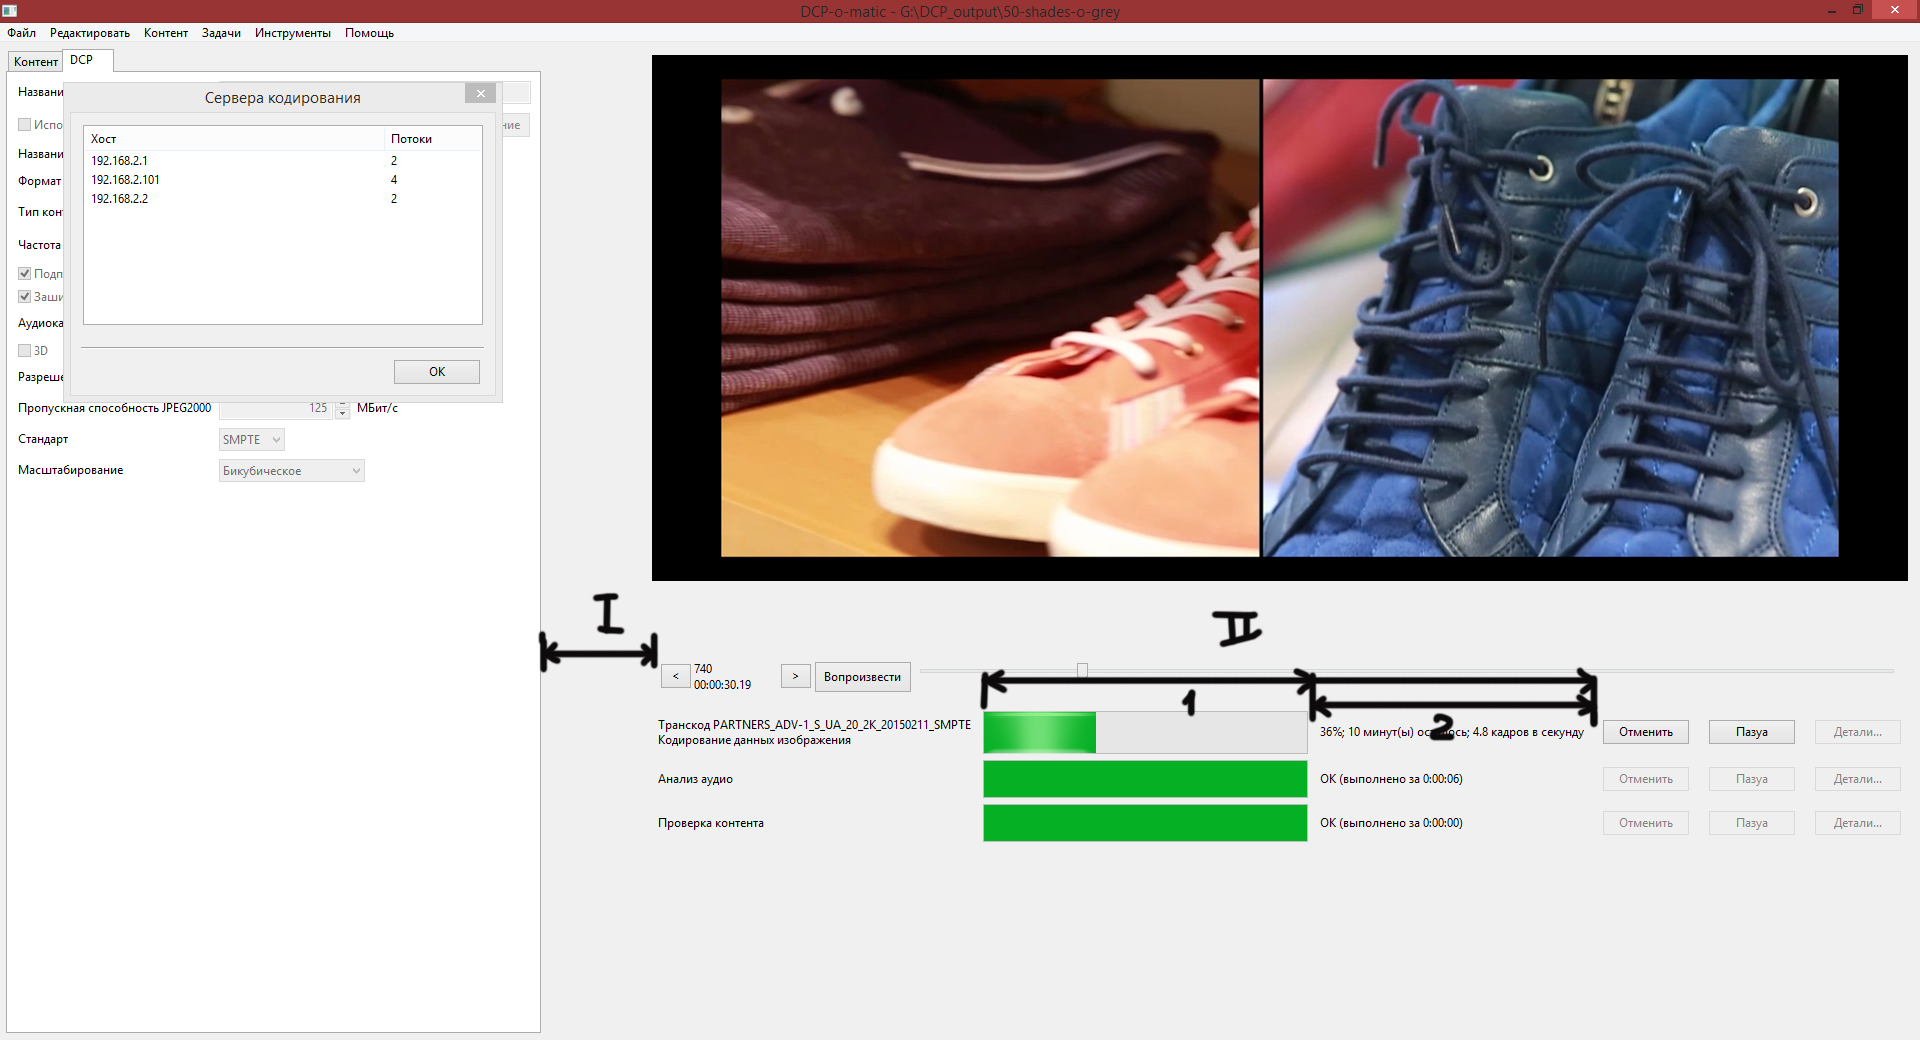Click the DCP-o-matic app icon in title bar
This screenshot has height=1040, width=1920.
[x=9, y=11]
